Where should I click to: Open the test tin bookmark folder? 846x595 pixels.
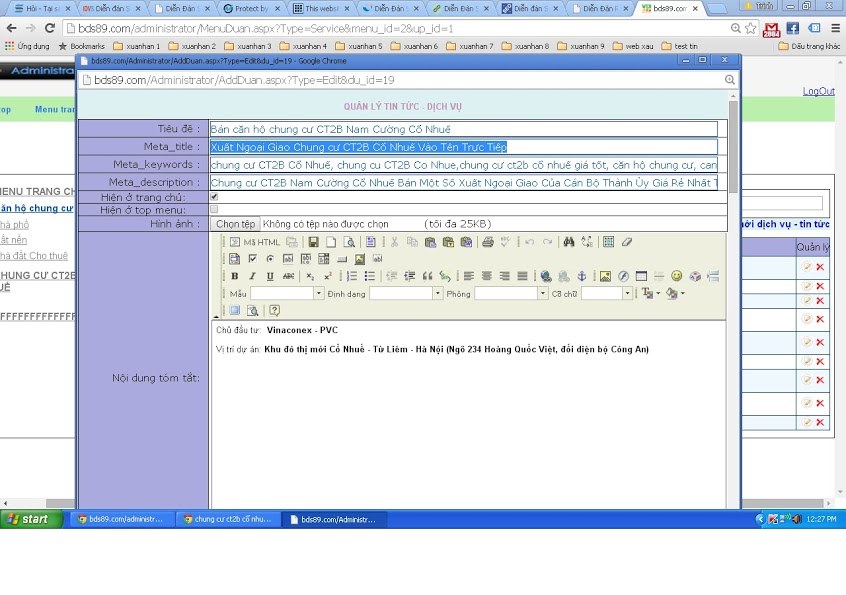679,46
